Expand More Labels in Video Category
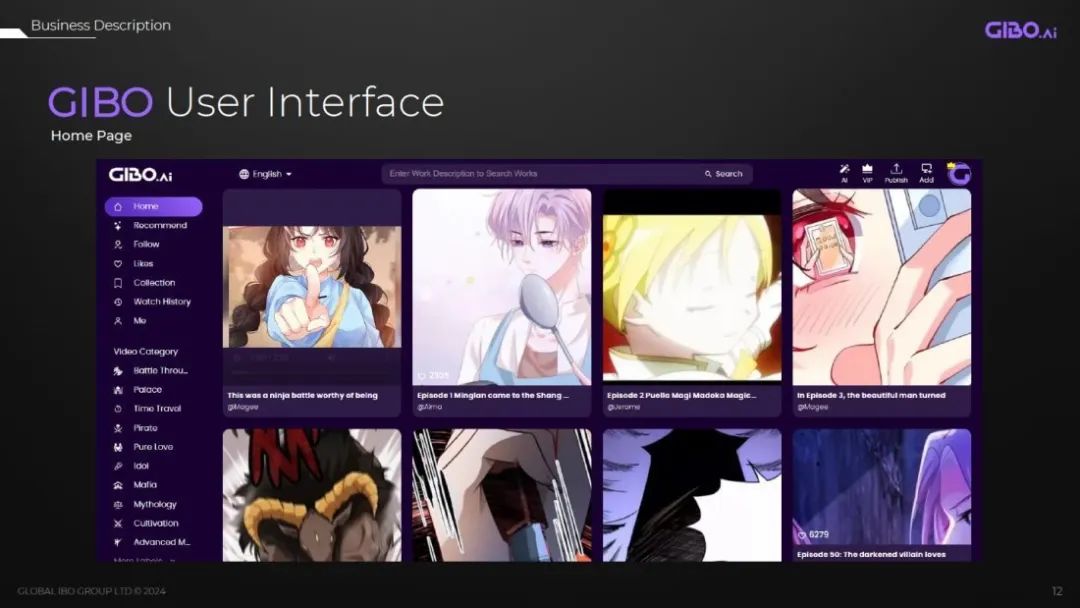1080x608 pixels. point(145,559)
